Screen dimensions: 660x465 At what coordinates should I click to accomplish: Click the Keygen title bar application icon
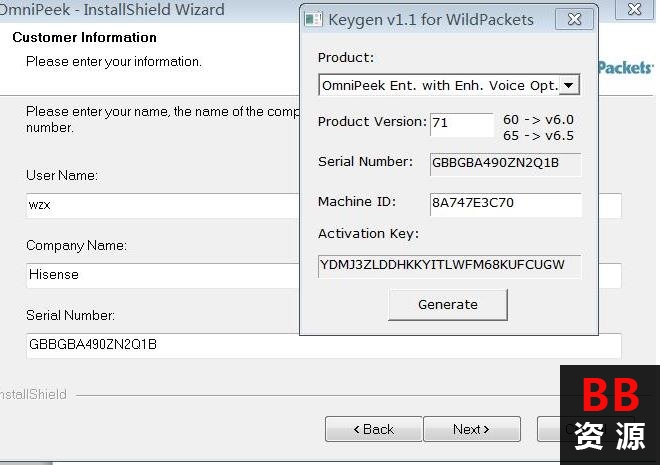(313, 19)
